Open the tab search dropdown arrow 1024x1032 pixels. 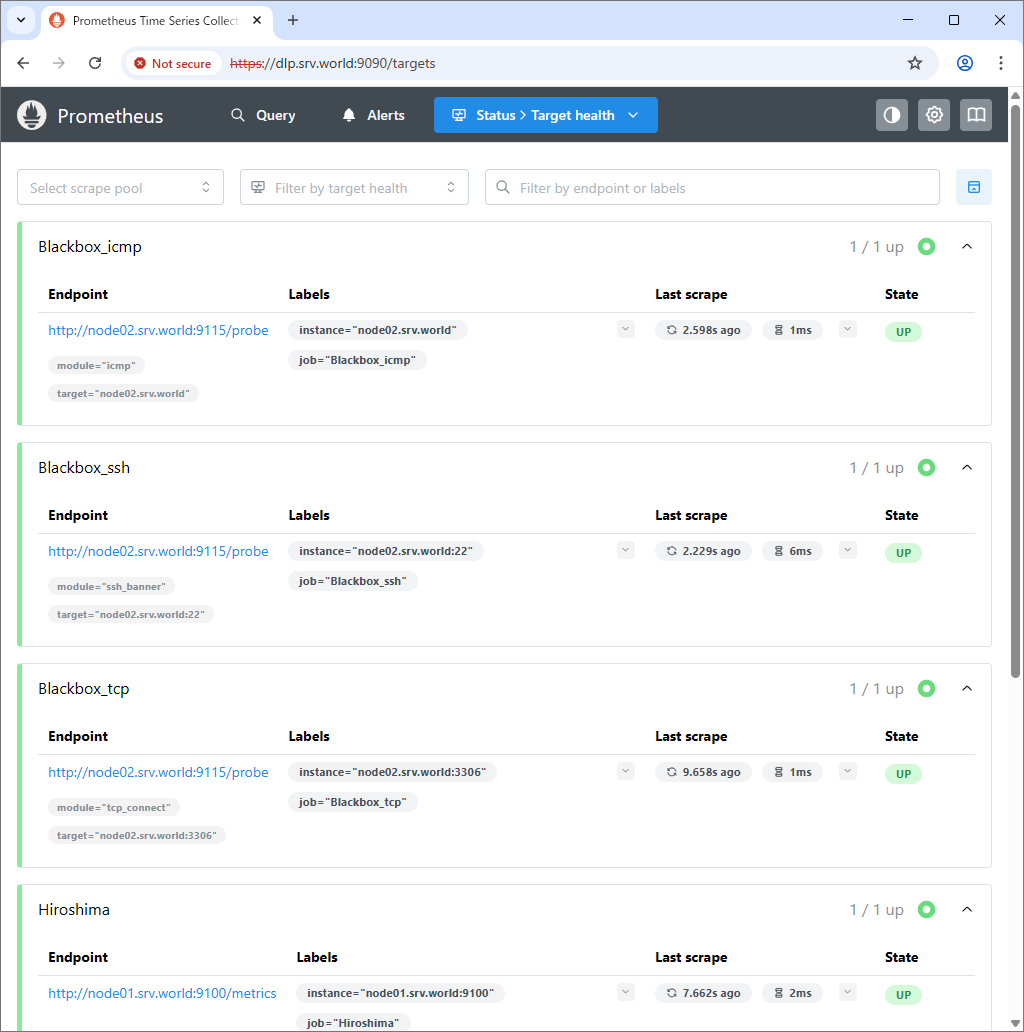[21, 20]
